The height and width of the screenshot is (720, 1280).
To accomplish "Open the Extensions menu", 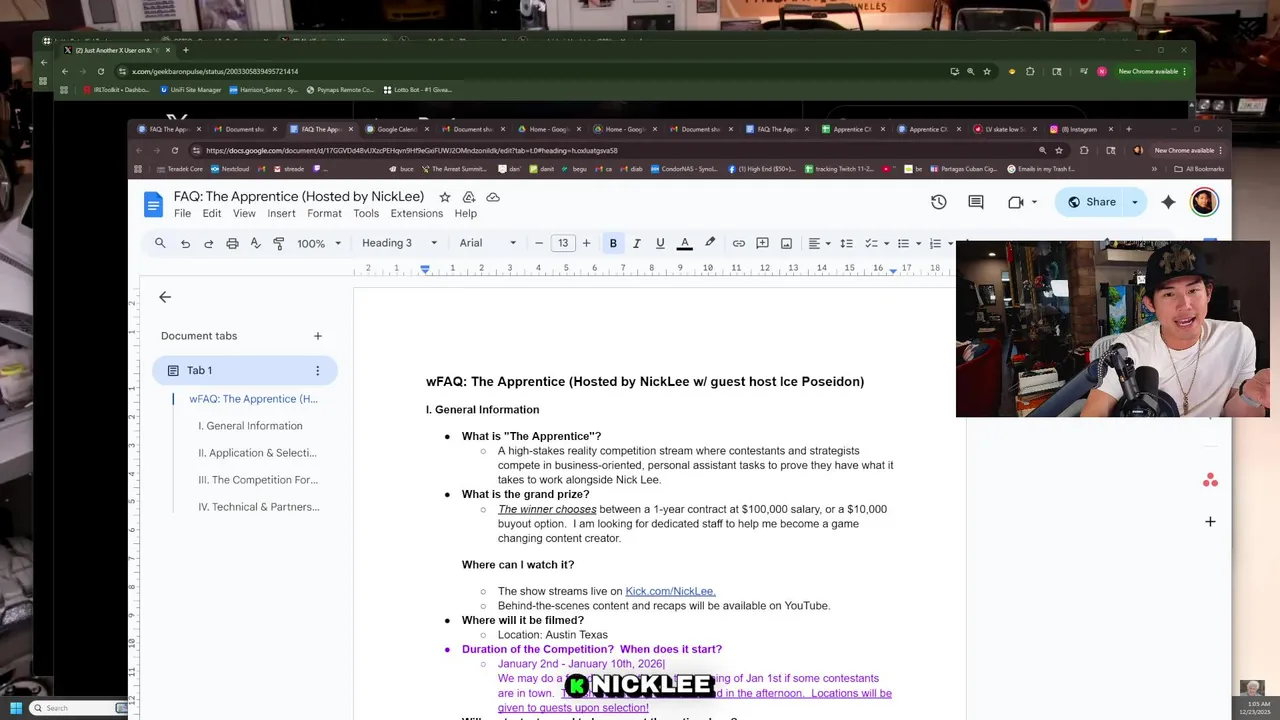I will coord(417,214).
